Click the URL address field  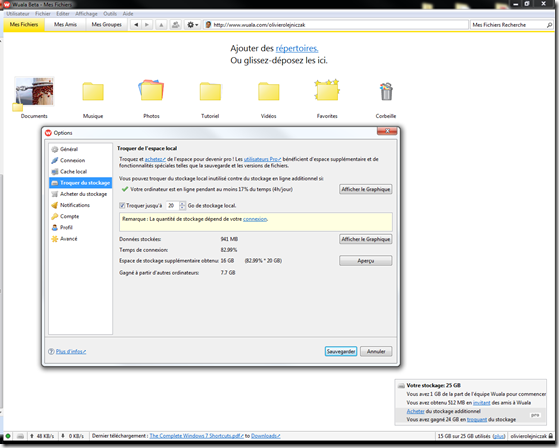[x=337, y=25]
